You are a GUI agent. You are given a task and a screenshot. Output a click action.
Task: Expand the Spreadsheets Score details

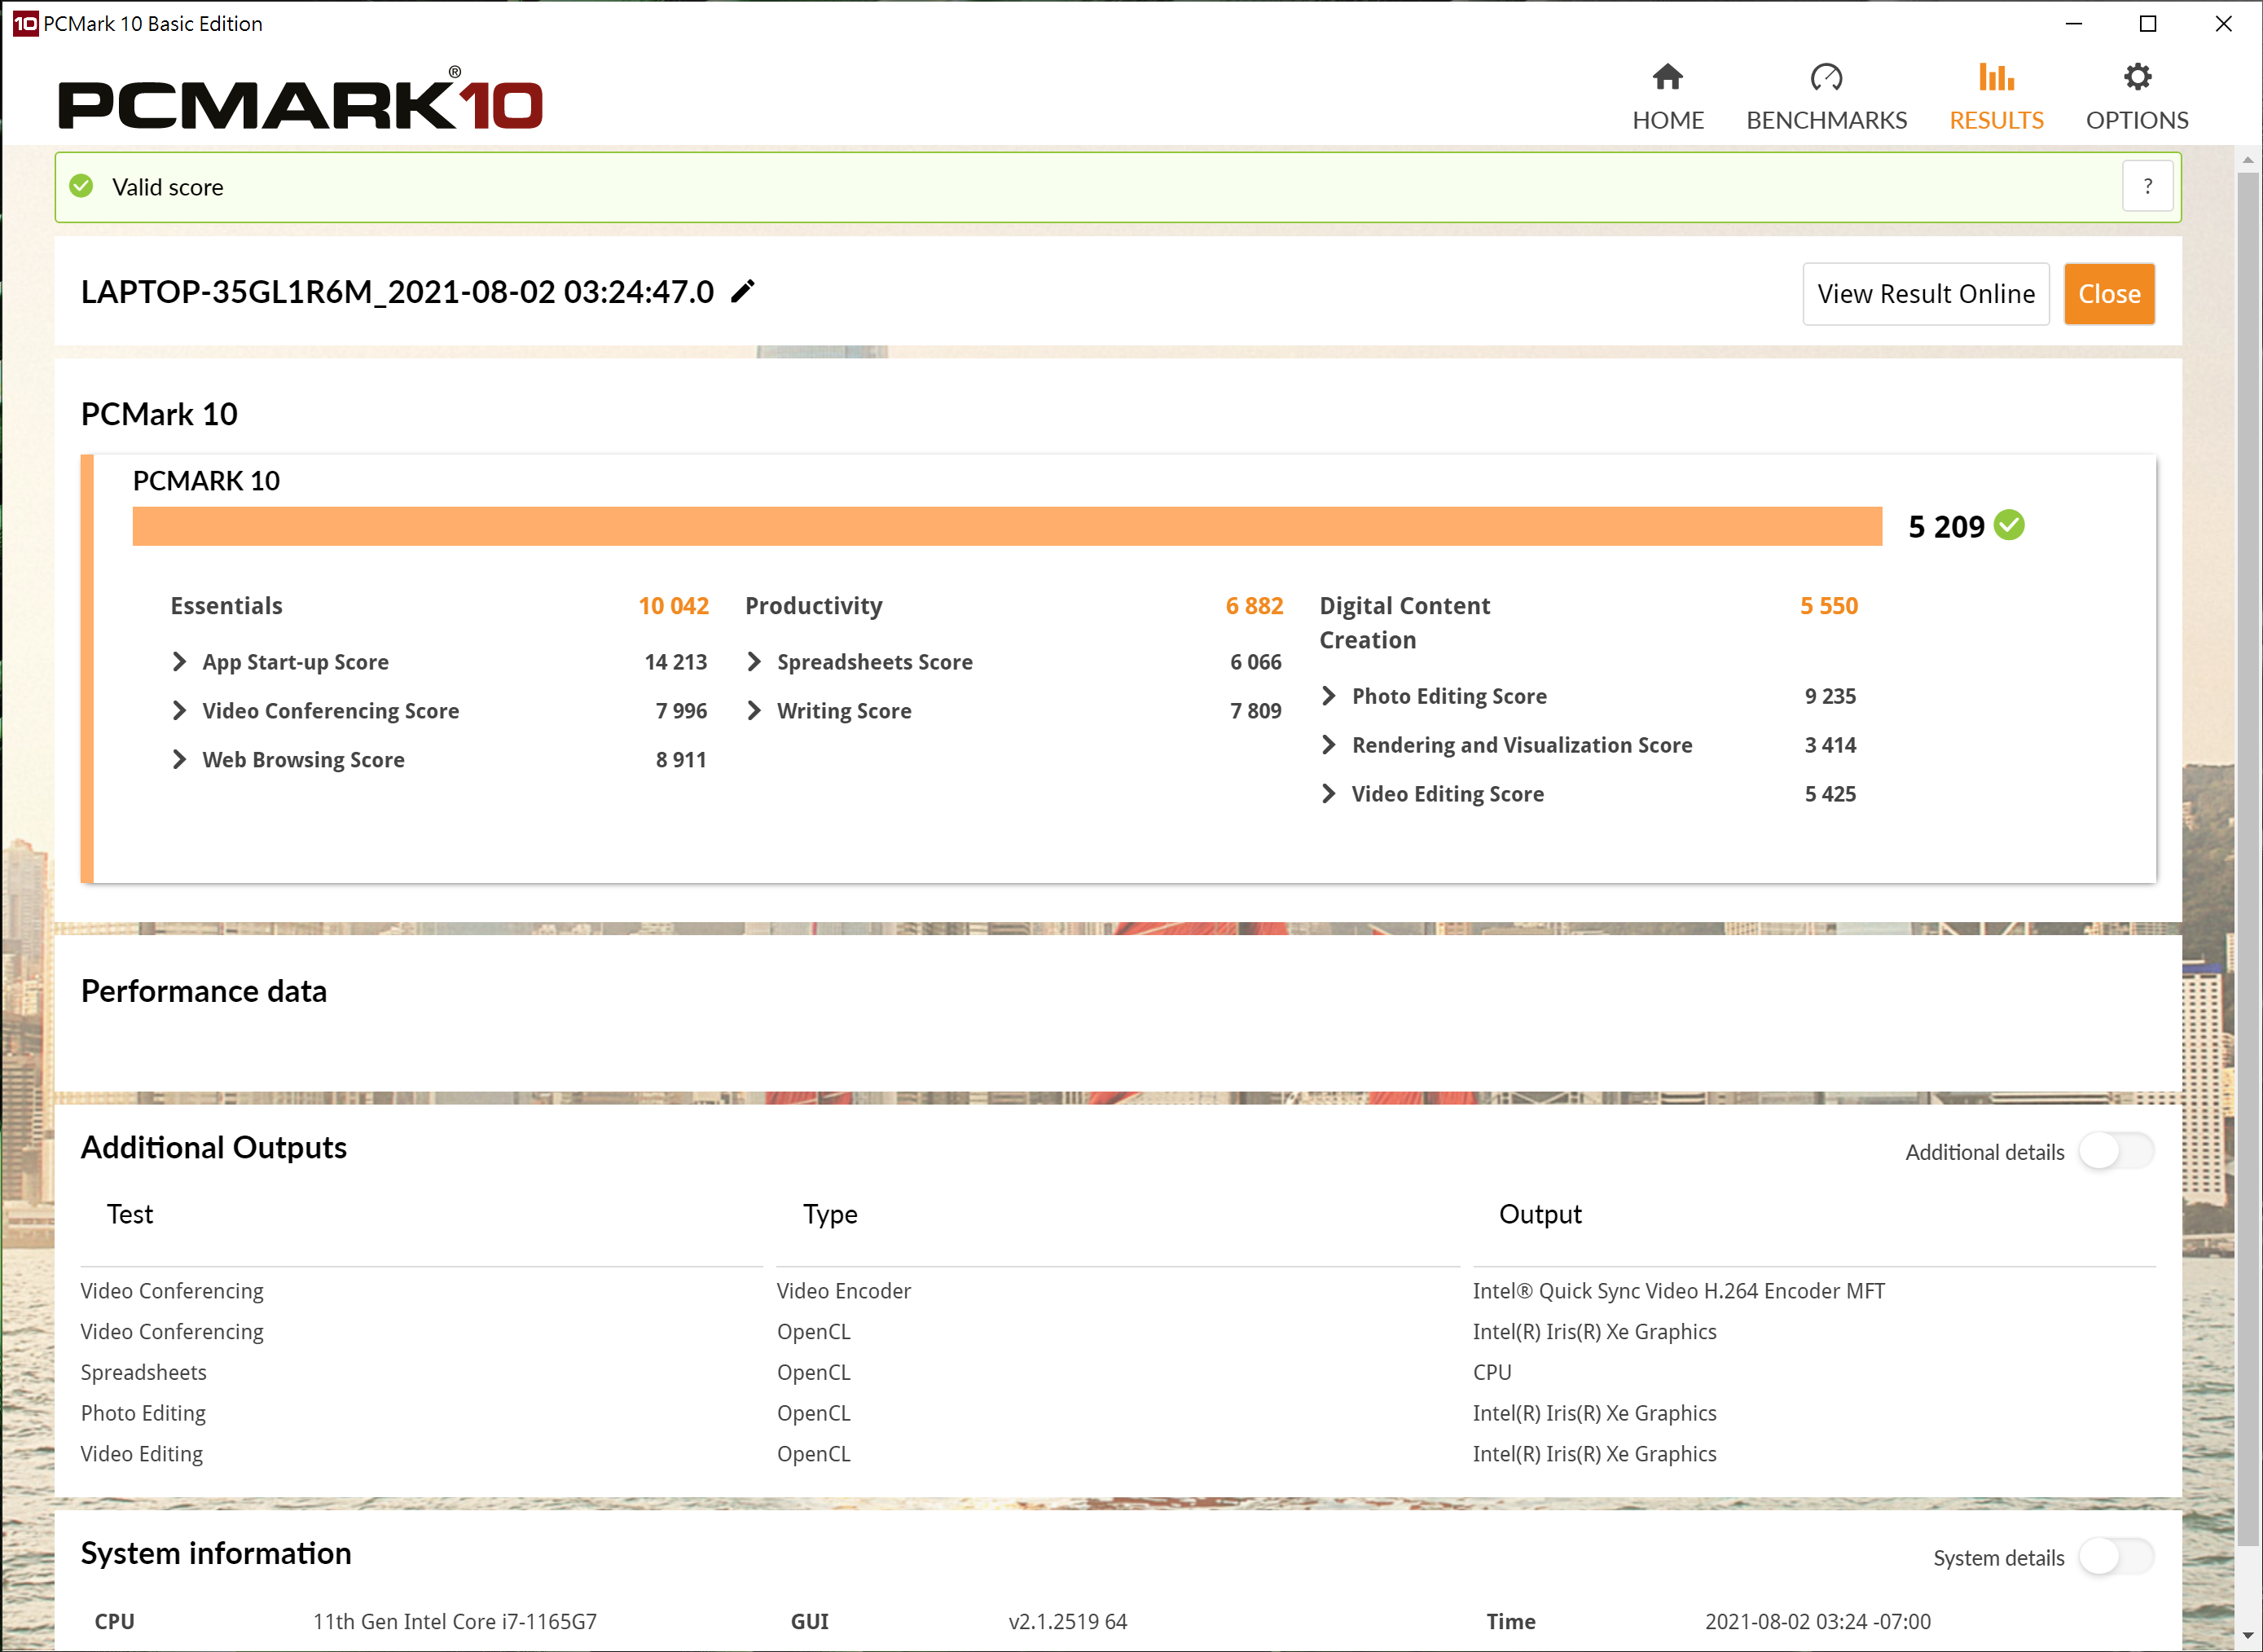click(x=755, y=662)
